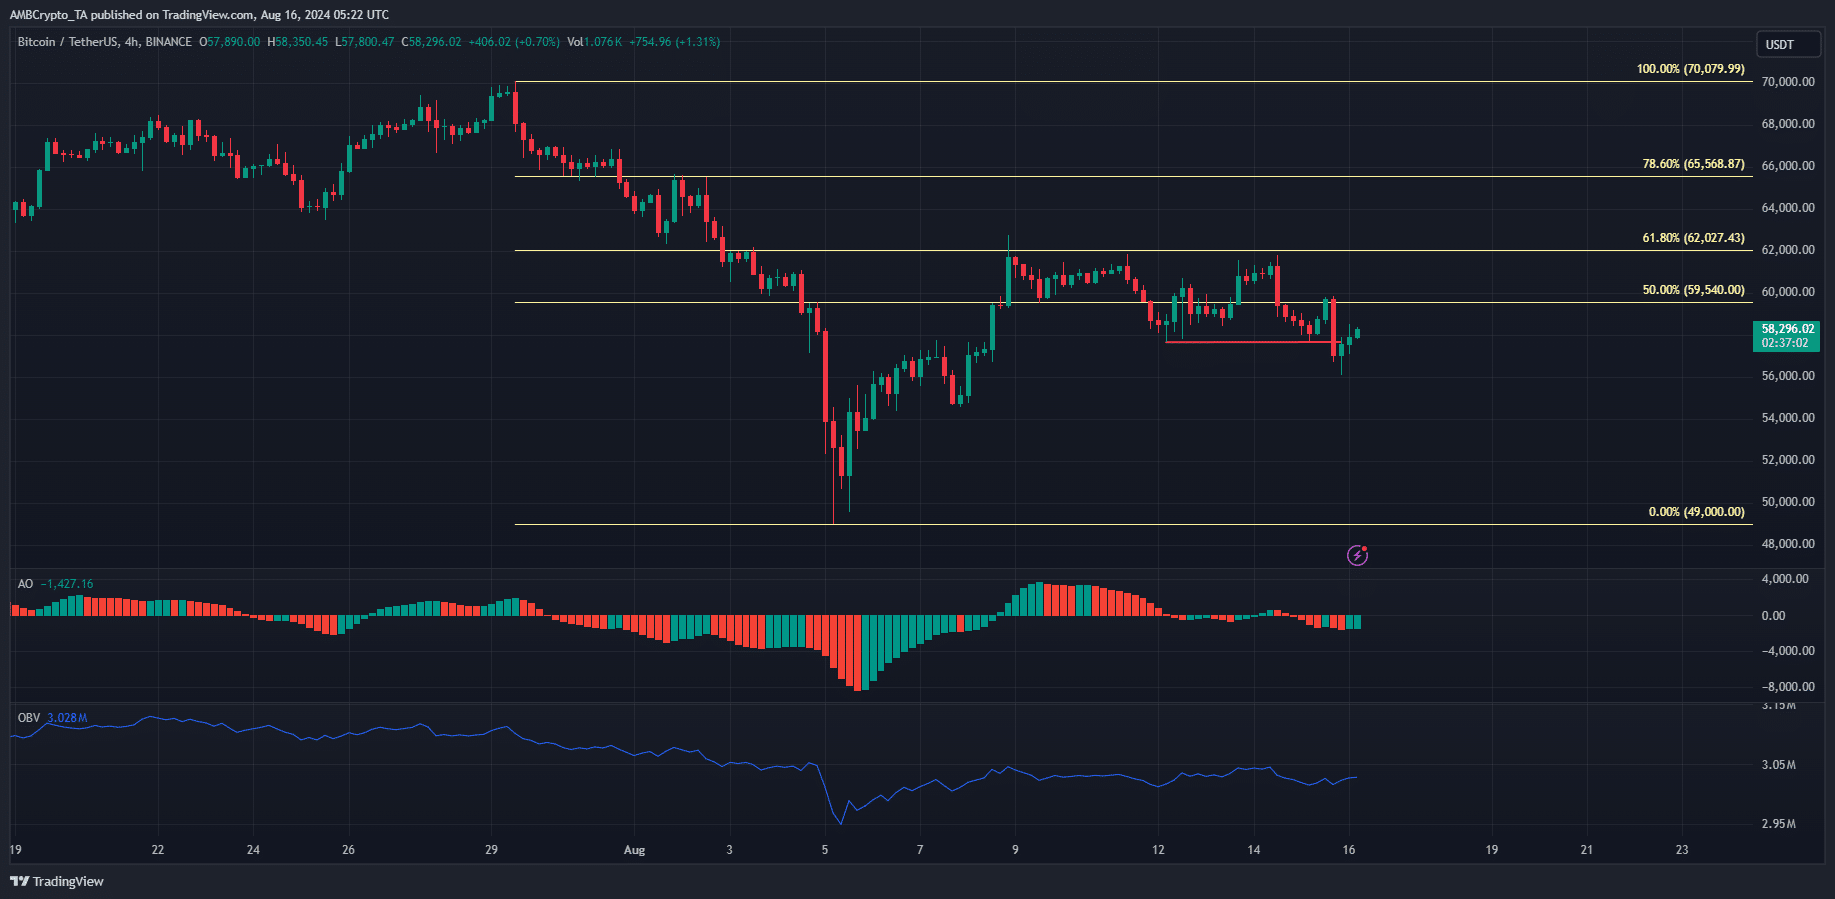The width and height of the screenshot is (1835, 899).
Task: Click date 26 on the time axis
Action: point(348,850)
